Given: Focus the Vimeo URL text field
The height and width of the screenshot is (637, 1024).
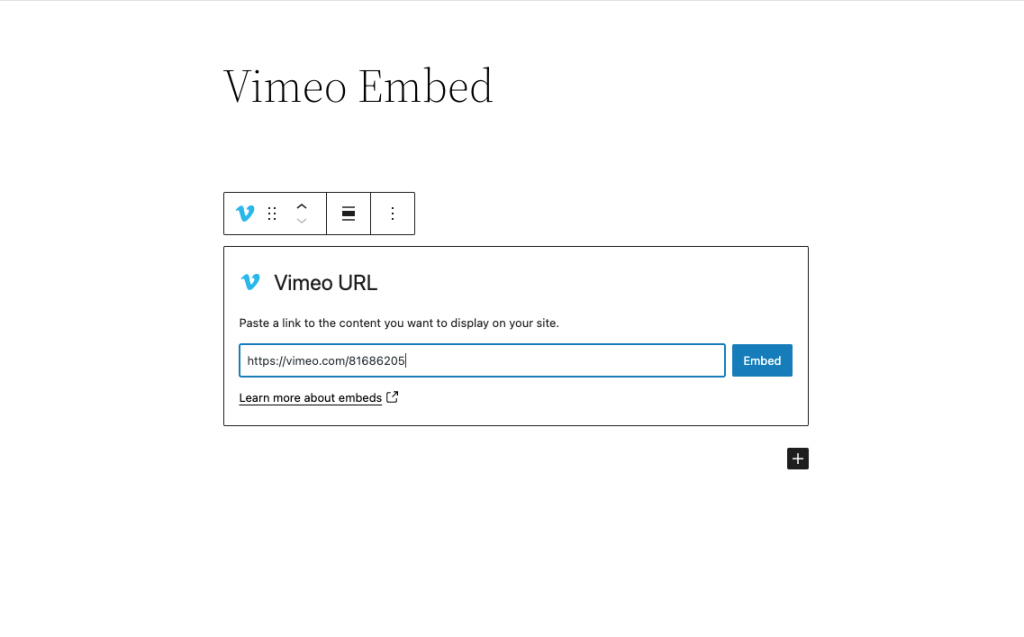Looking at the screenshot, I should tap(480, 360).
